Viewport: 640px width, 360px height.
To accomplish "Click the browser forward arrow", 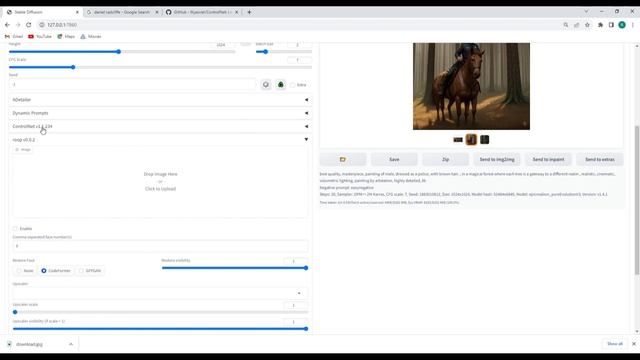I will [x=18, y=25].
